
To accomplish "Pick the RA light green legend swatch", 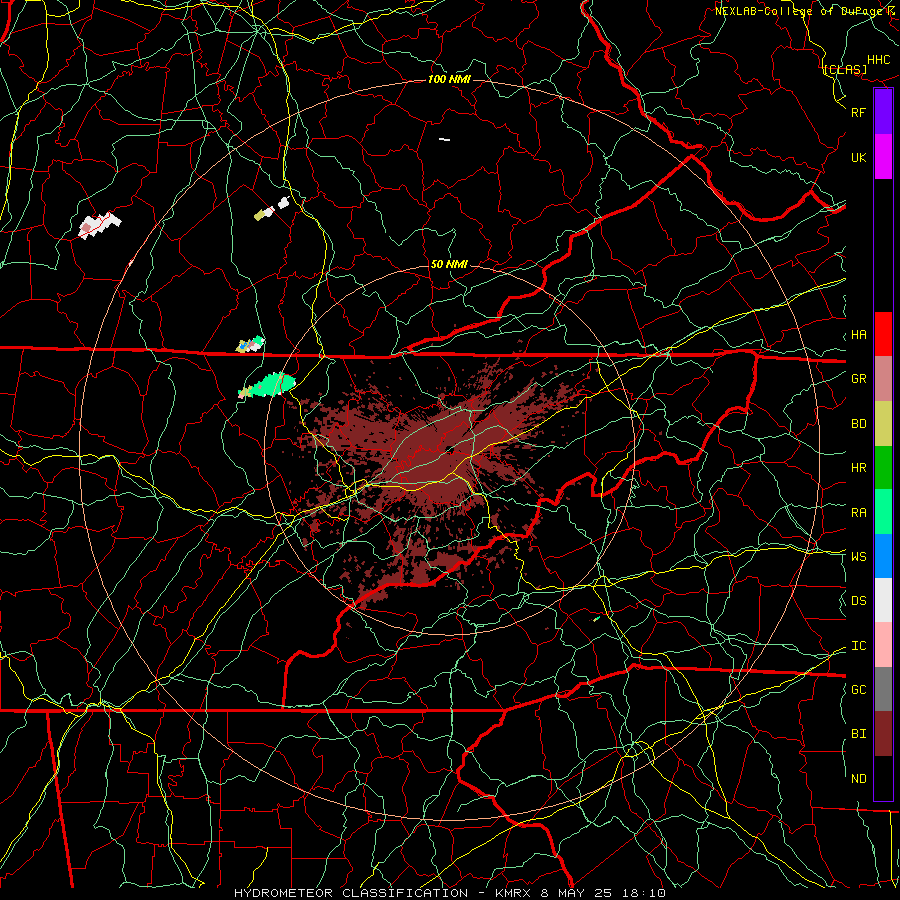I will pyautogui.click(x=883, y=512).
